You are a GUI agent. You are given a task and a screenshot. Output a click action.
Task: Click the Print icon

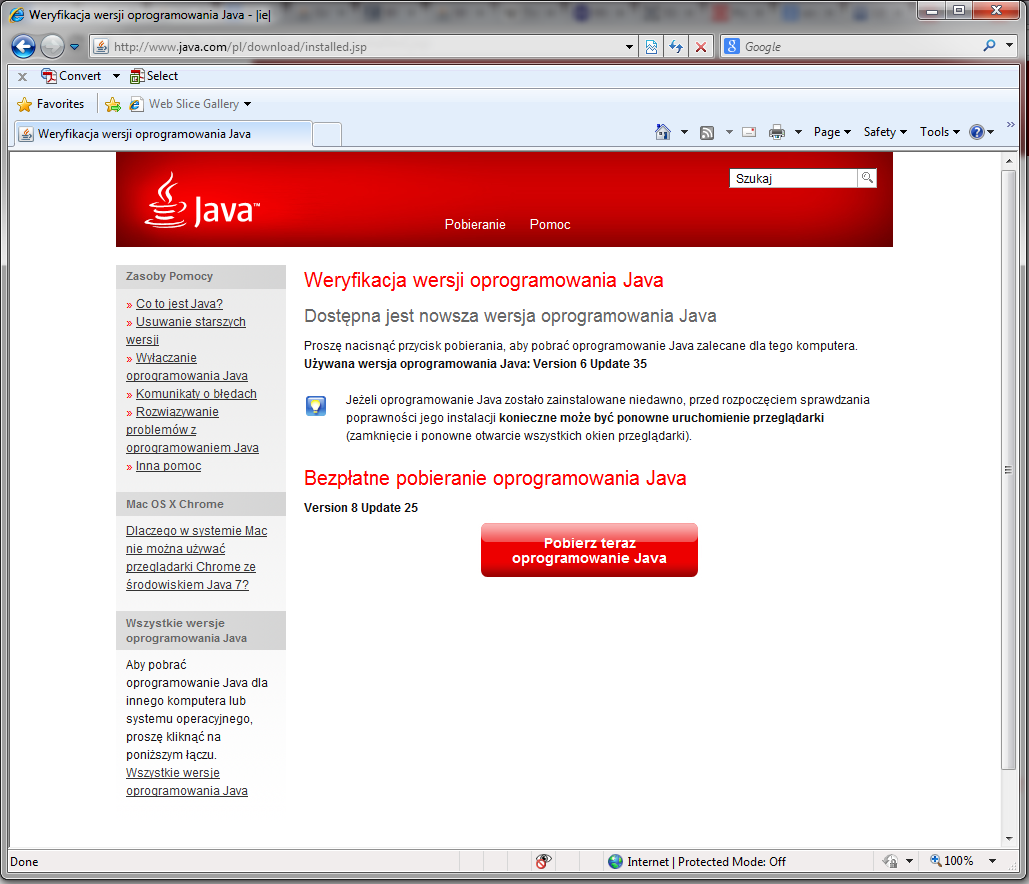[777, 133]
